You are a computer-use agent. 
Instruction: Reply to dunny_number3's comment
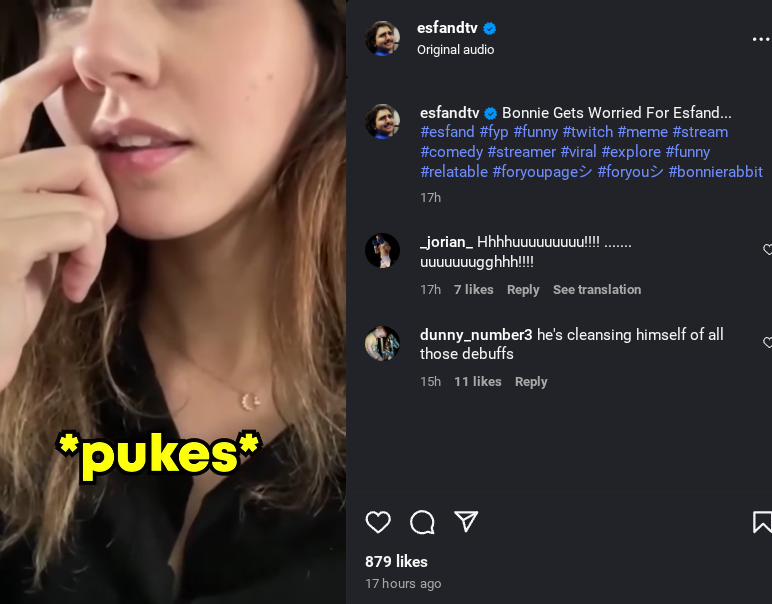pos(531,381)
